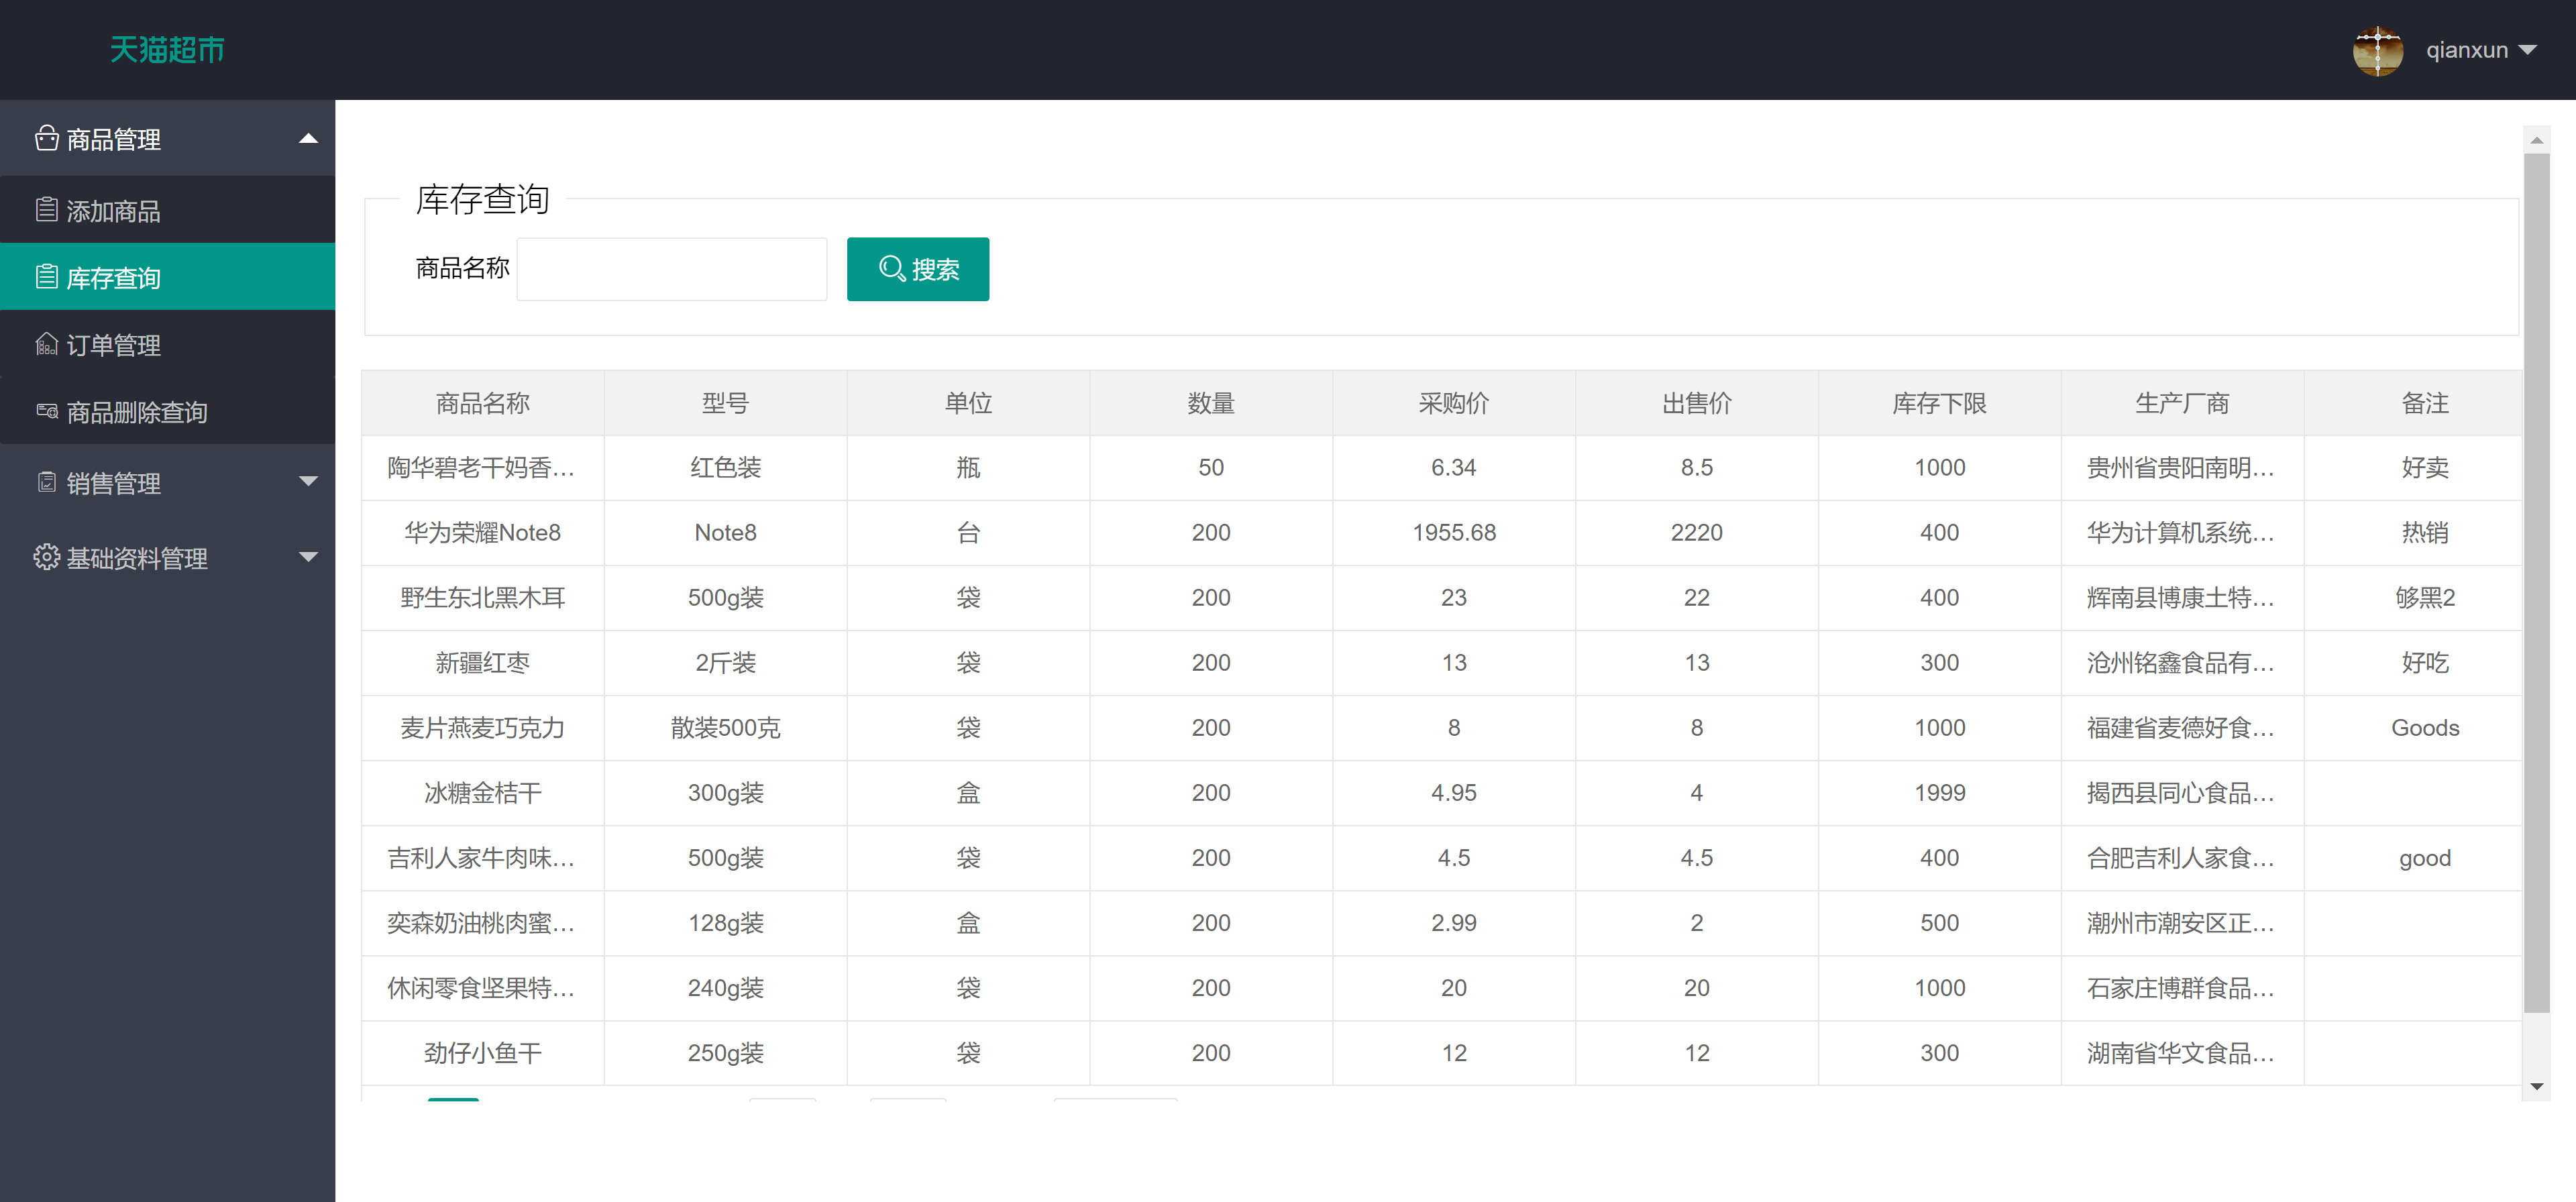Collapse the 商品管理 section
The image size is (2576, 1202).
point(308,138)
